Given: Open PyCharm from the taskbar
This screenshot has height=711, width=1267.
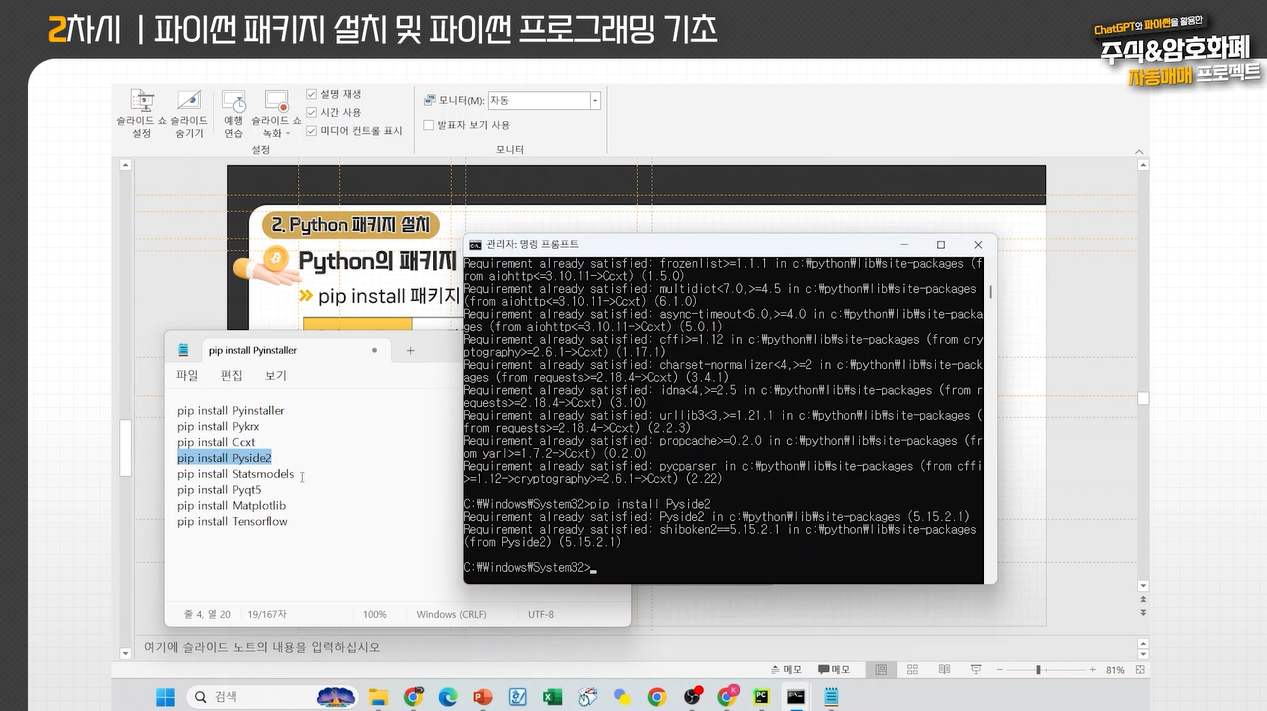Looking at the screenshot, I should coord(761,696).
